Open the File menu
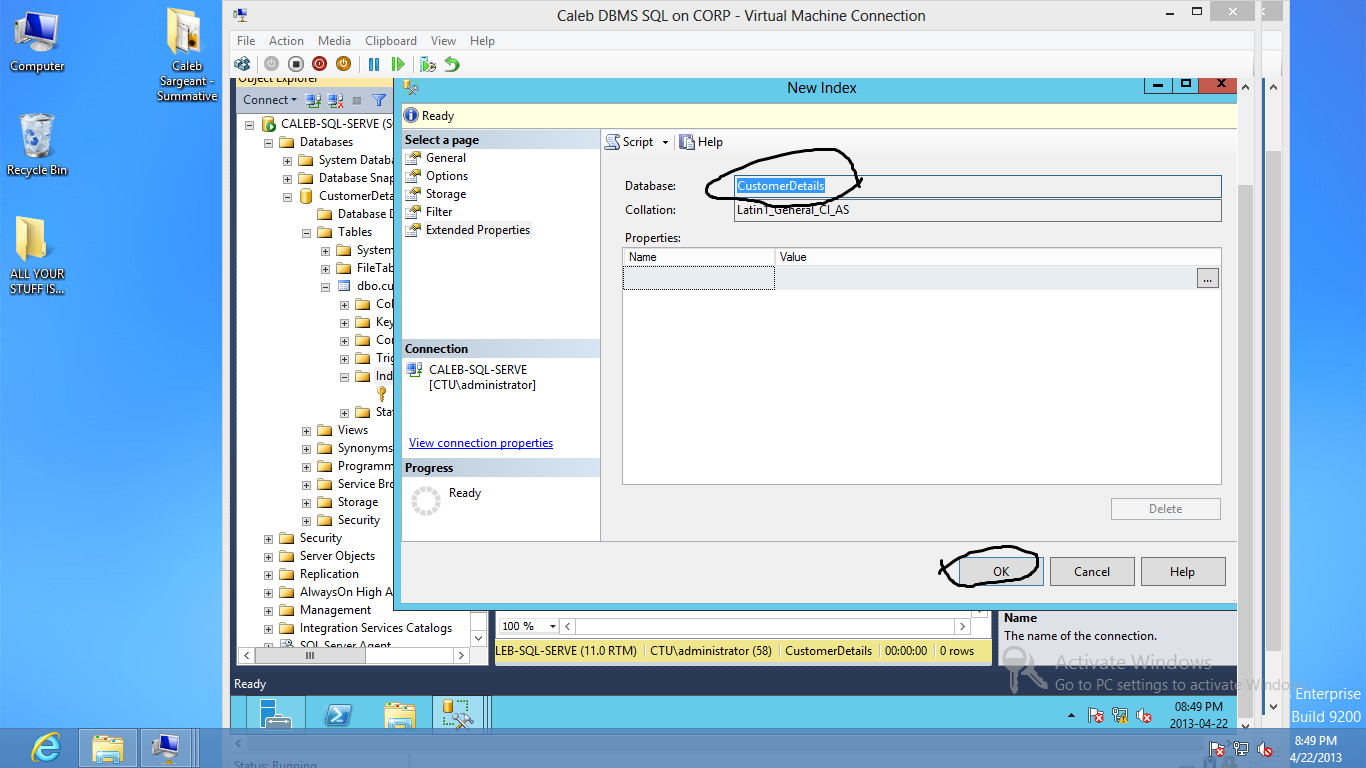1366x768 pixels. pos(246,41)
